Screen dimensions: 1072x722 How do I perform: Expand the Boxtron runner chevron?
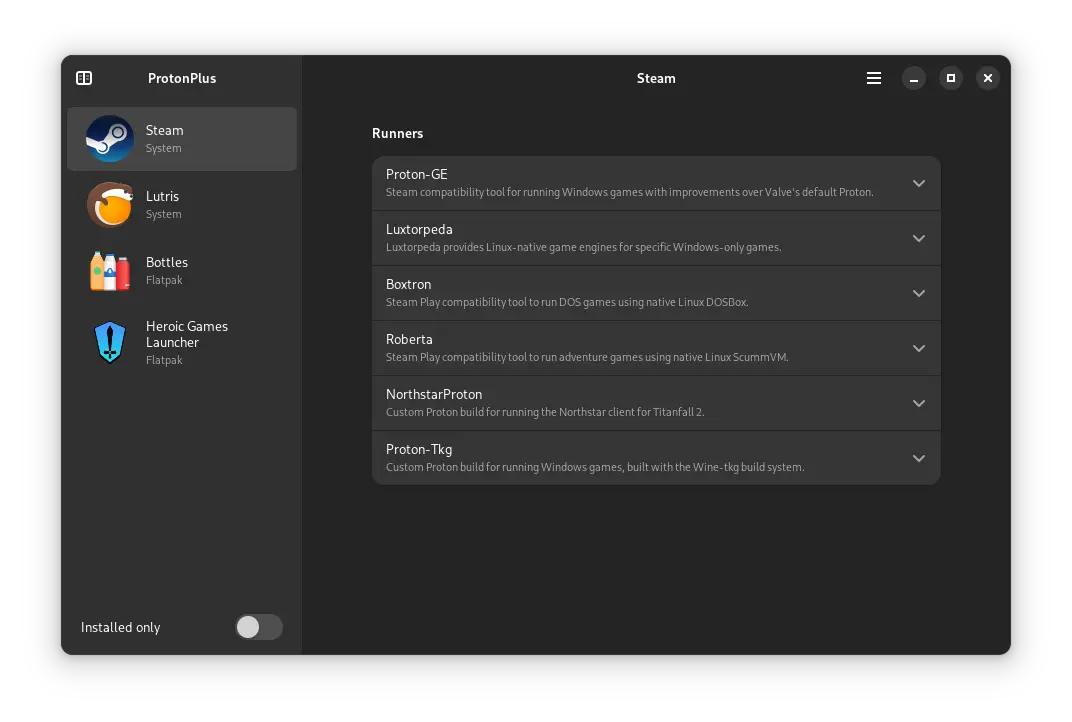click(919, 293)
